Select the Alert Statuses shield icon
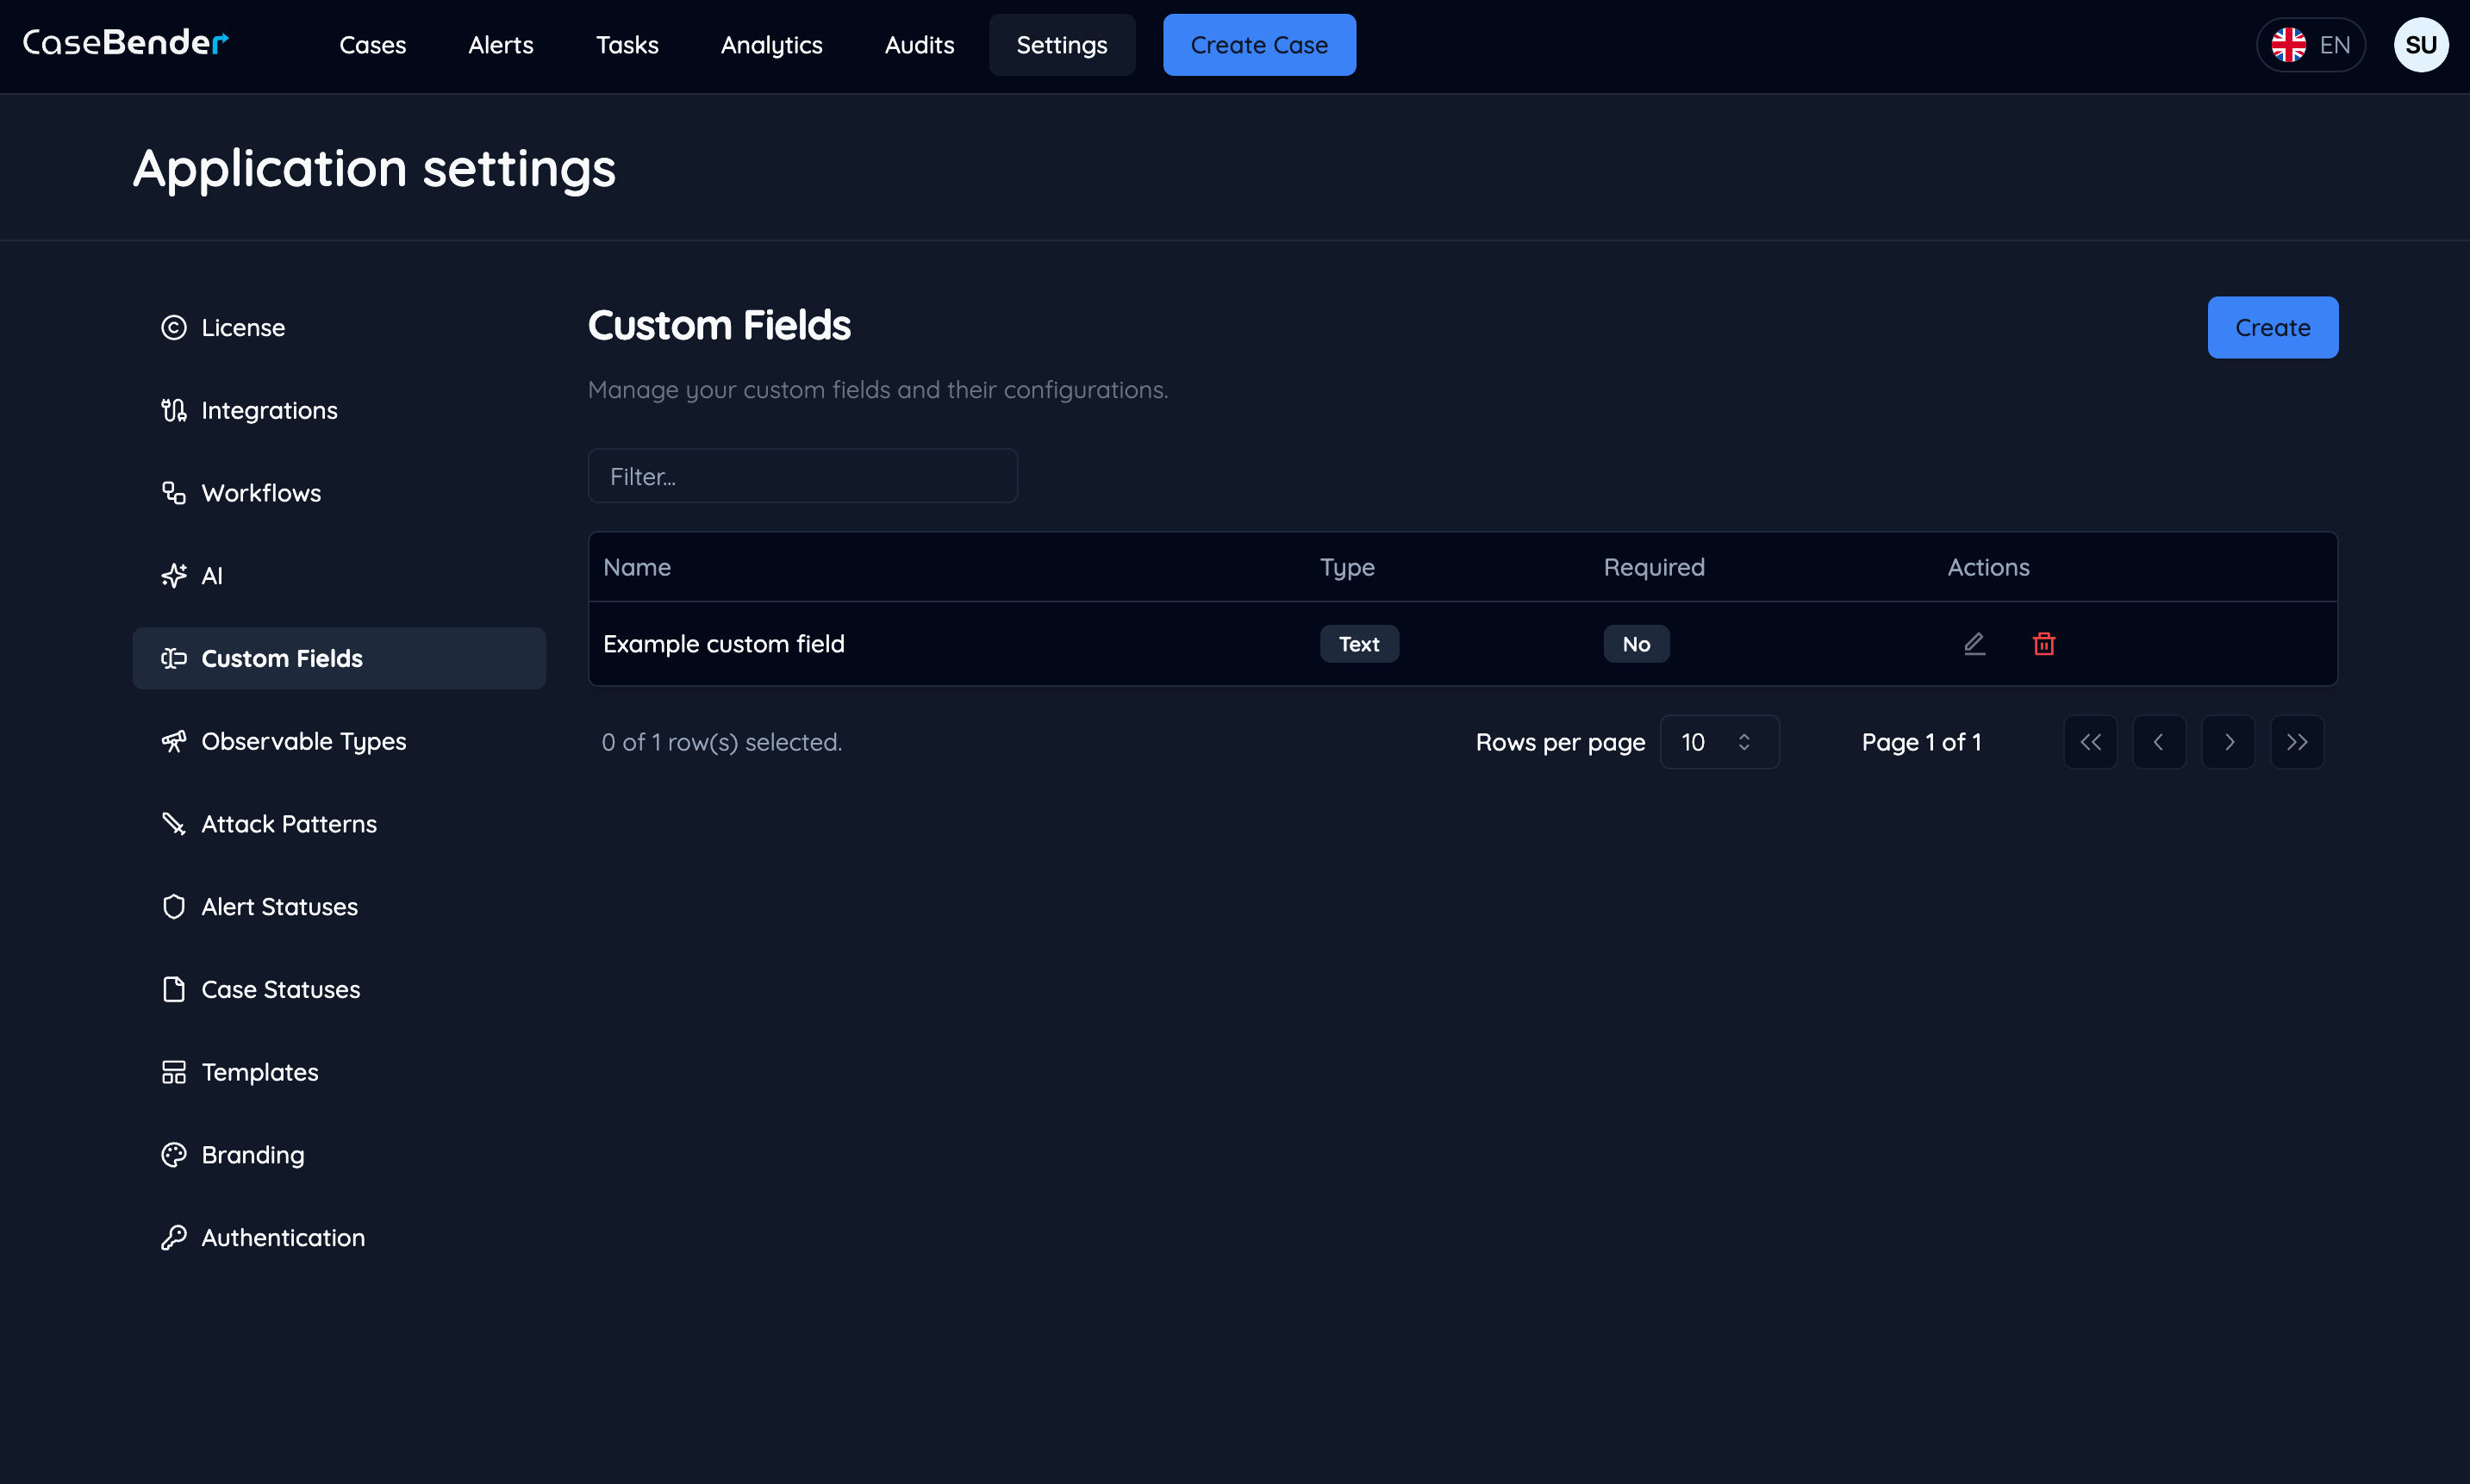This screenshot has width=2470, height=1484. pyautogui.click(x=173, y=906)
